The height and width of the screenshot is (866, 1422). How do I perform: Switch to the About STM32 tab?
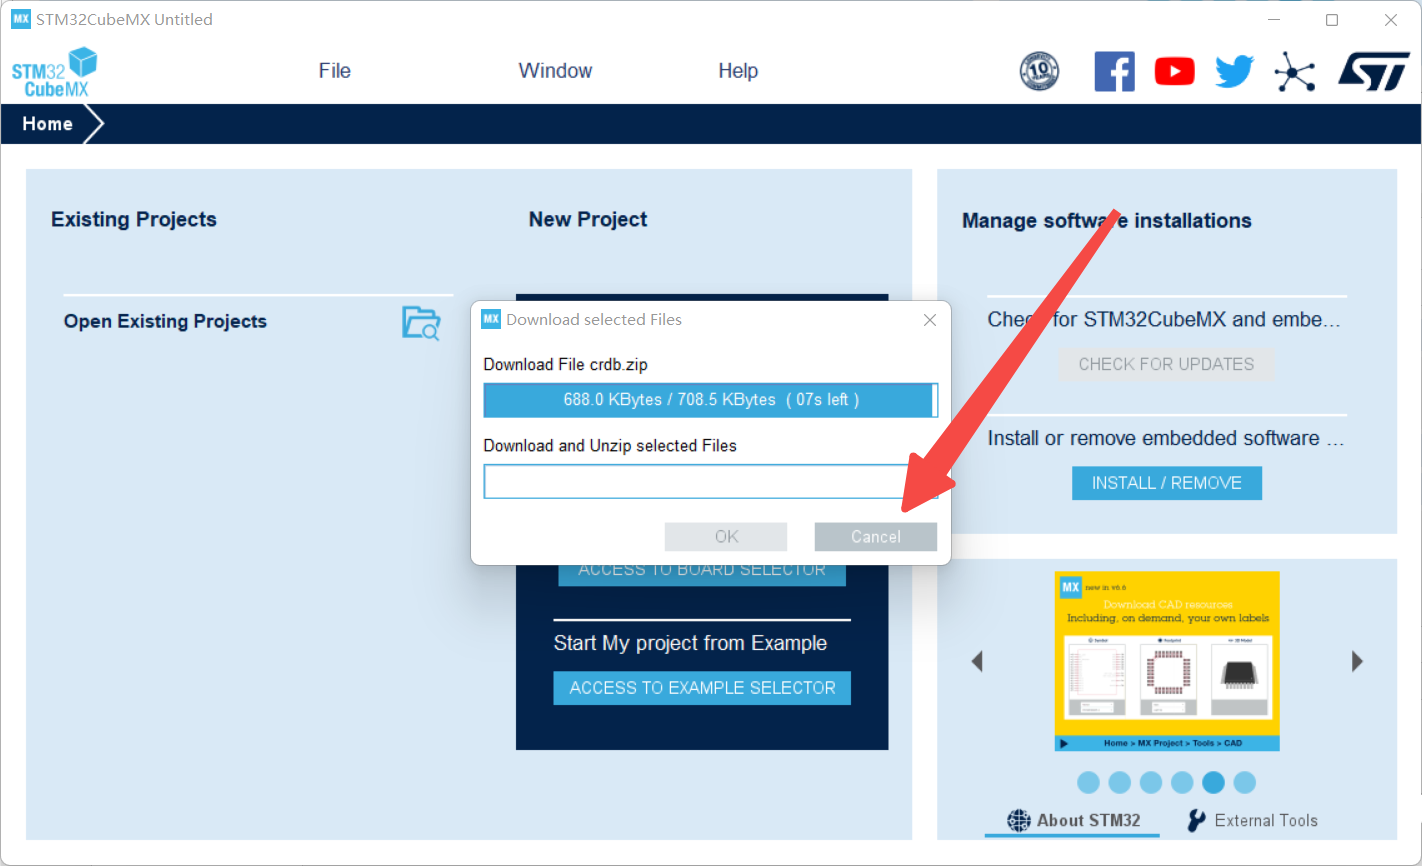[x=1074, y=821]
